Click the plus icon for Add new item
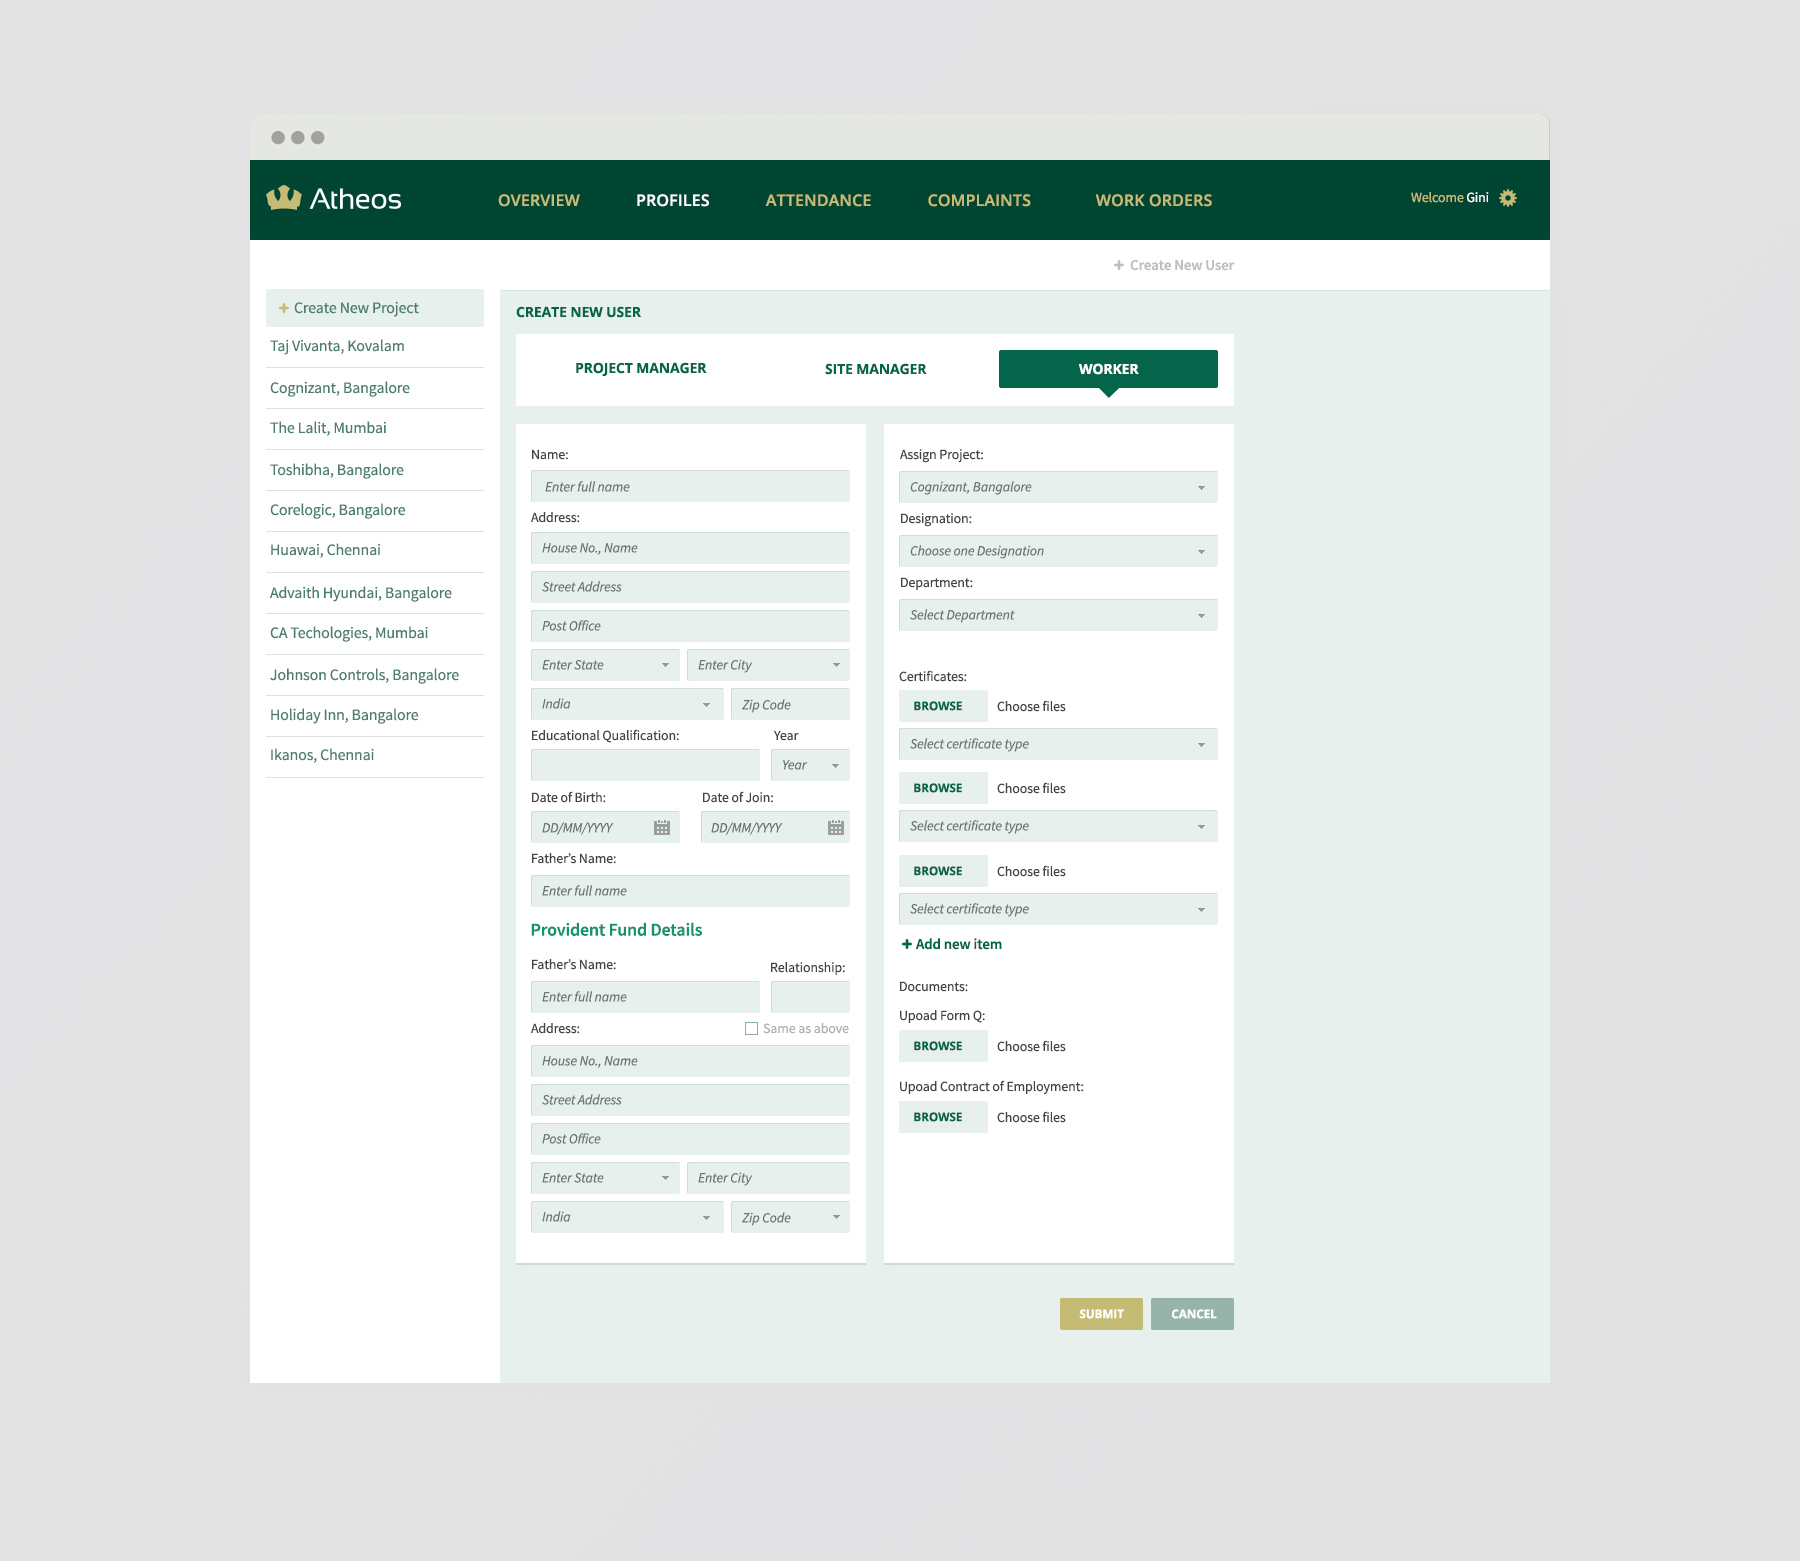The image size is (1800, 1561). click(x=906, y=944)
